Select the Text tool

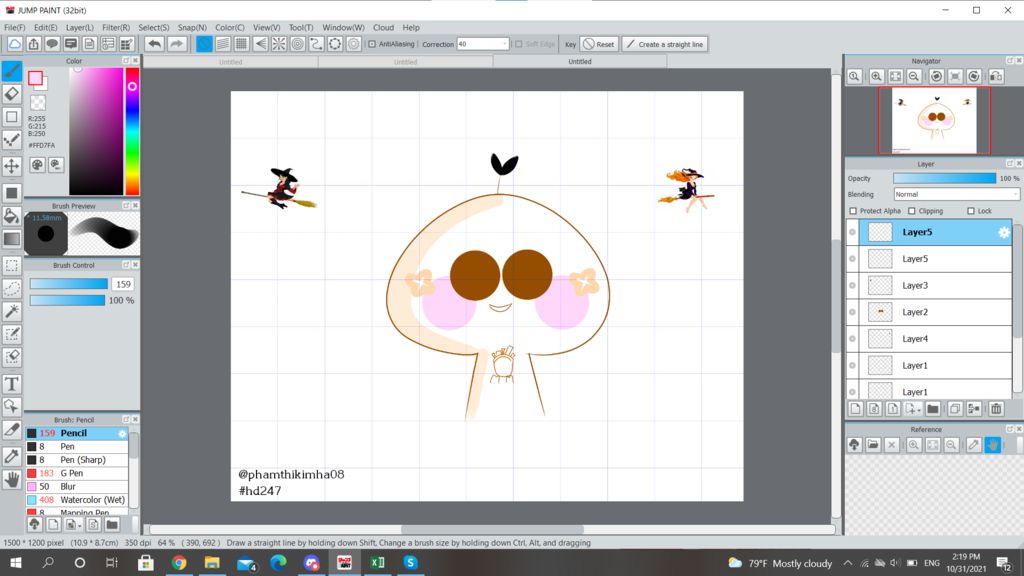coord(12,384)
